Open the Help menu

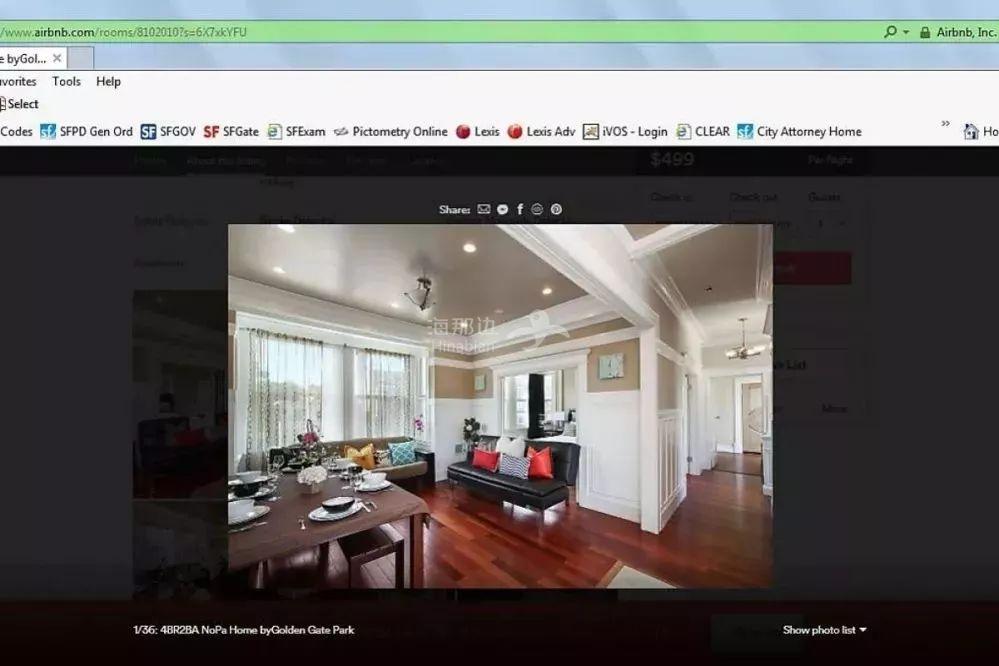[x=108, y=82]
